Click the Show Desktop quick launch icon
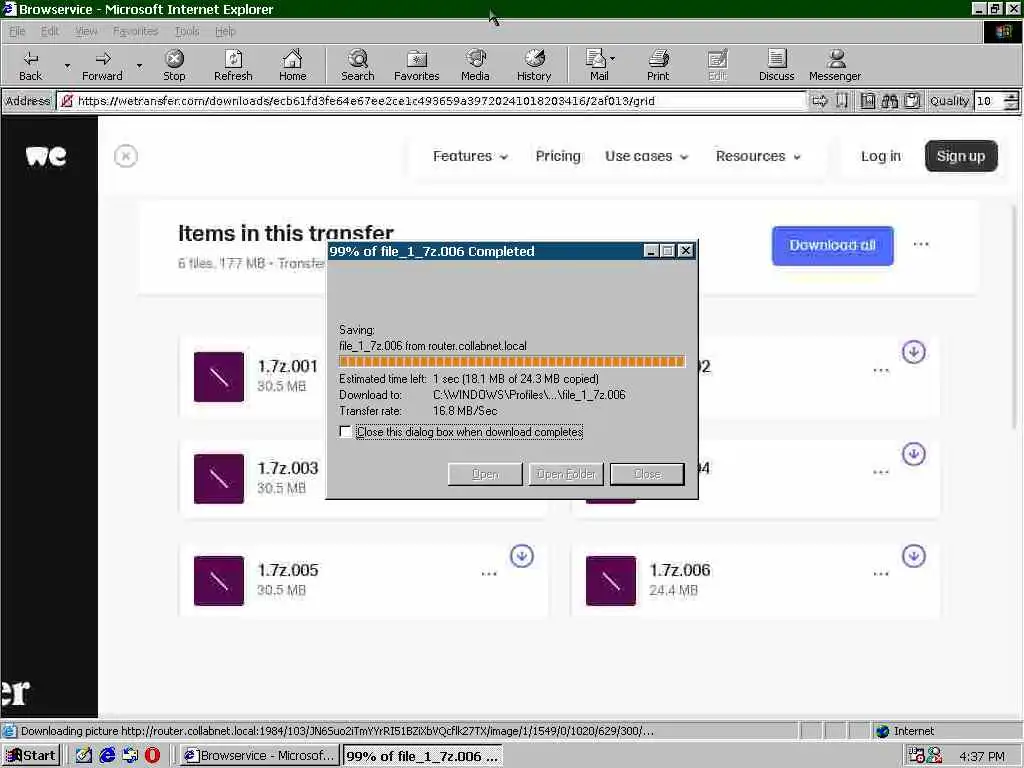The width and height of the screenshot is (1024, 768). [84, 756]
